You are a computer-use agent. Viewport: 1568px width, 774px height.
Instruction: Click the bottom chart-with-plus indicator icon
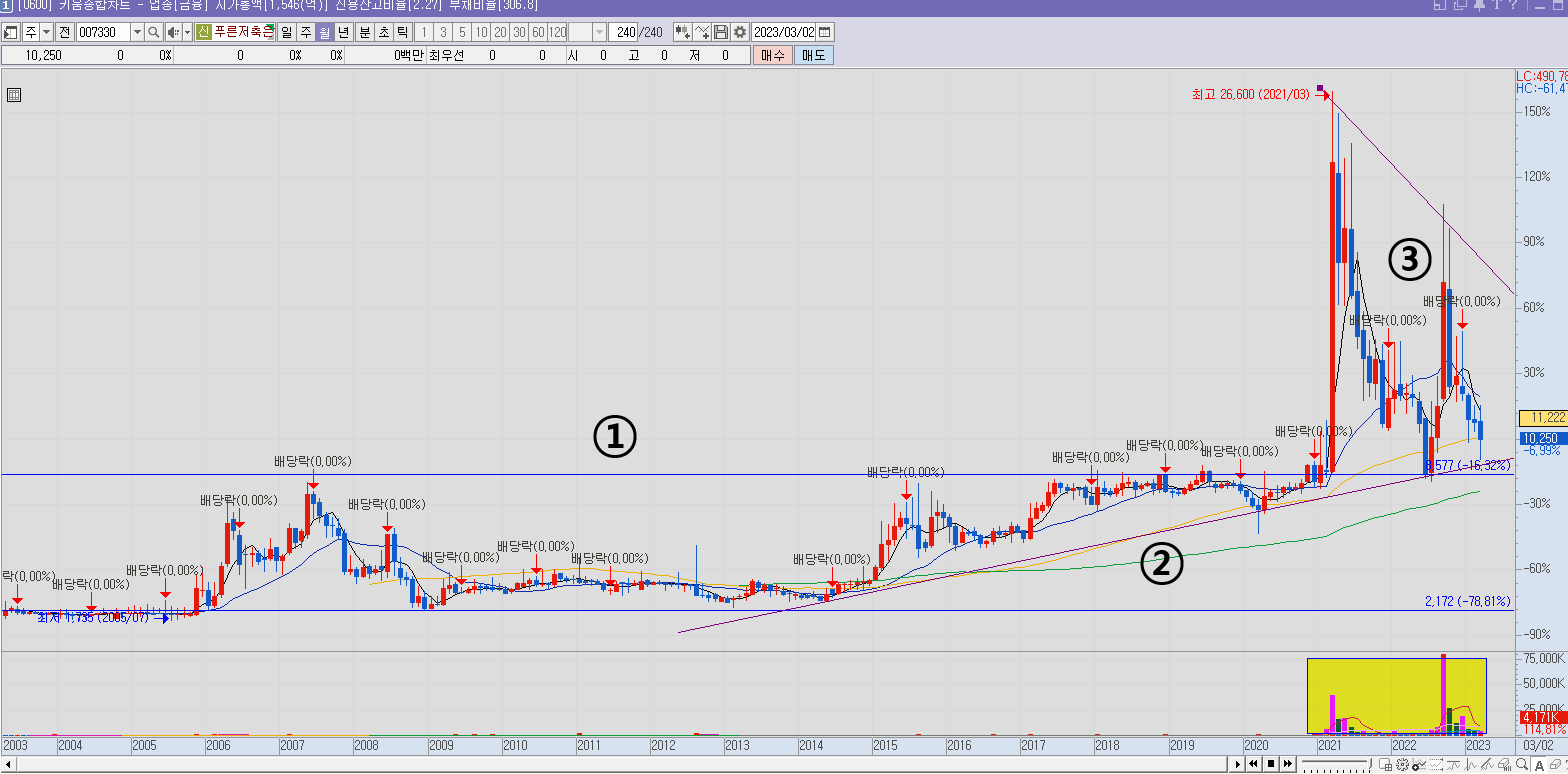(1419, 765)
